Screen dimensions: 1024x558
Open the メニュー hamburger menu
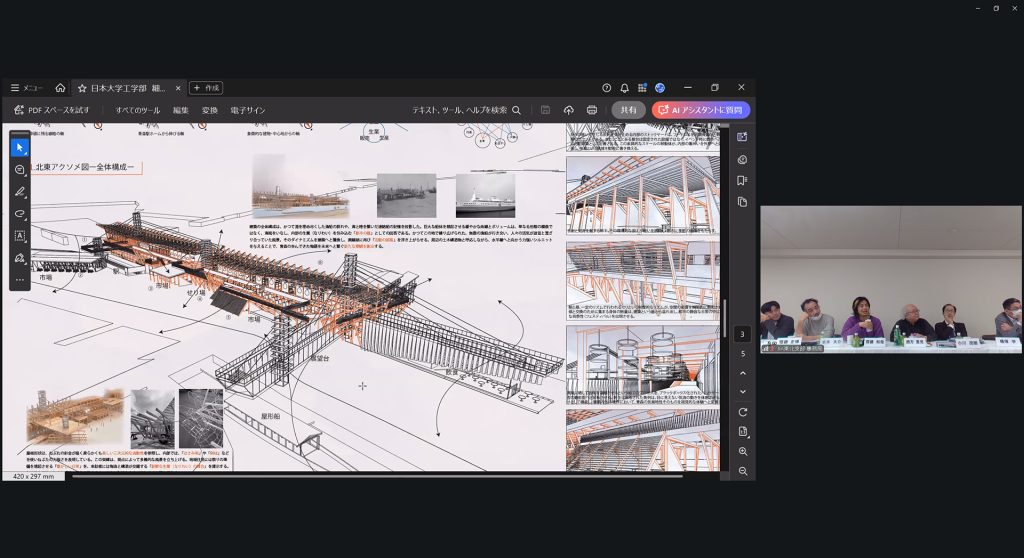click(x=26, y=88)
